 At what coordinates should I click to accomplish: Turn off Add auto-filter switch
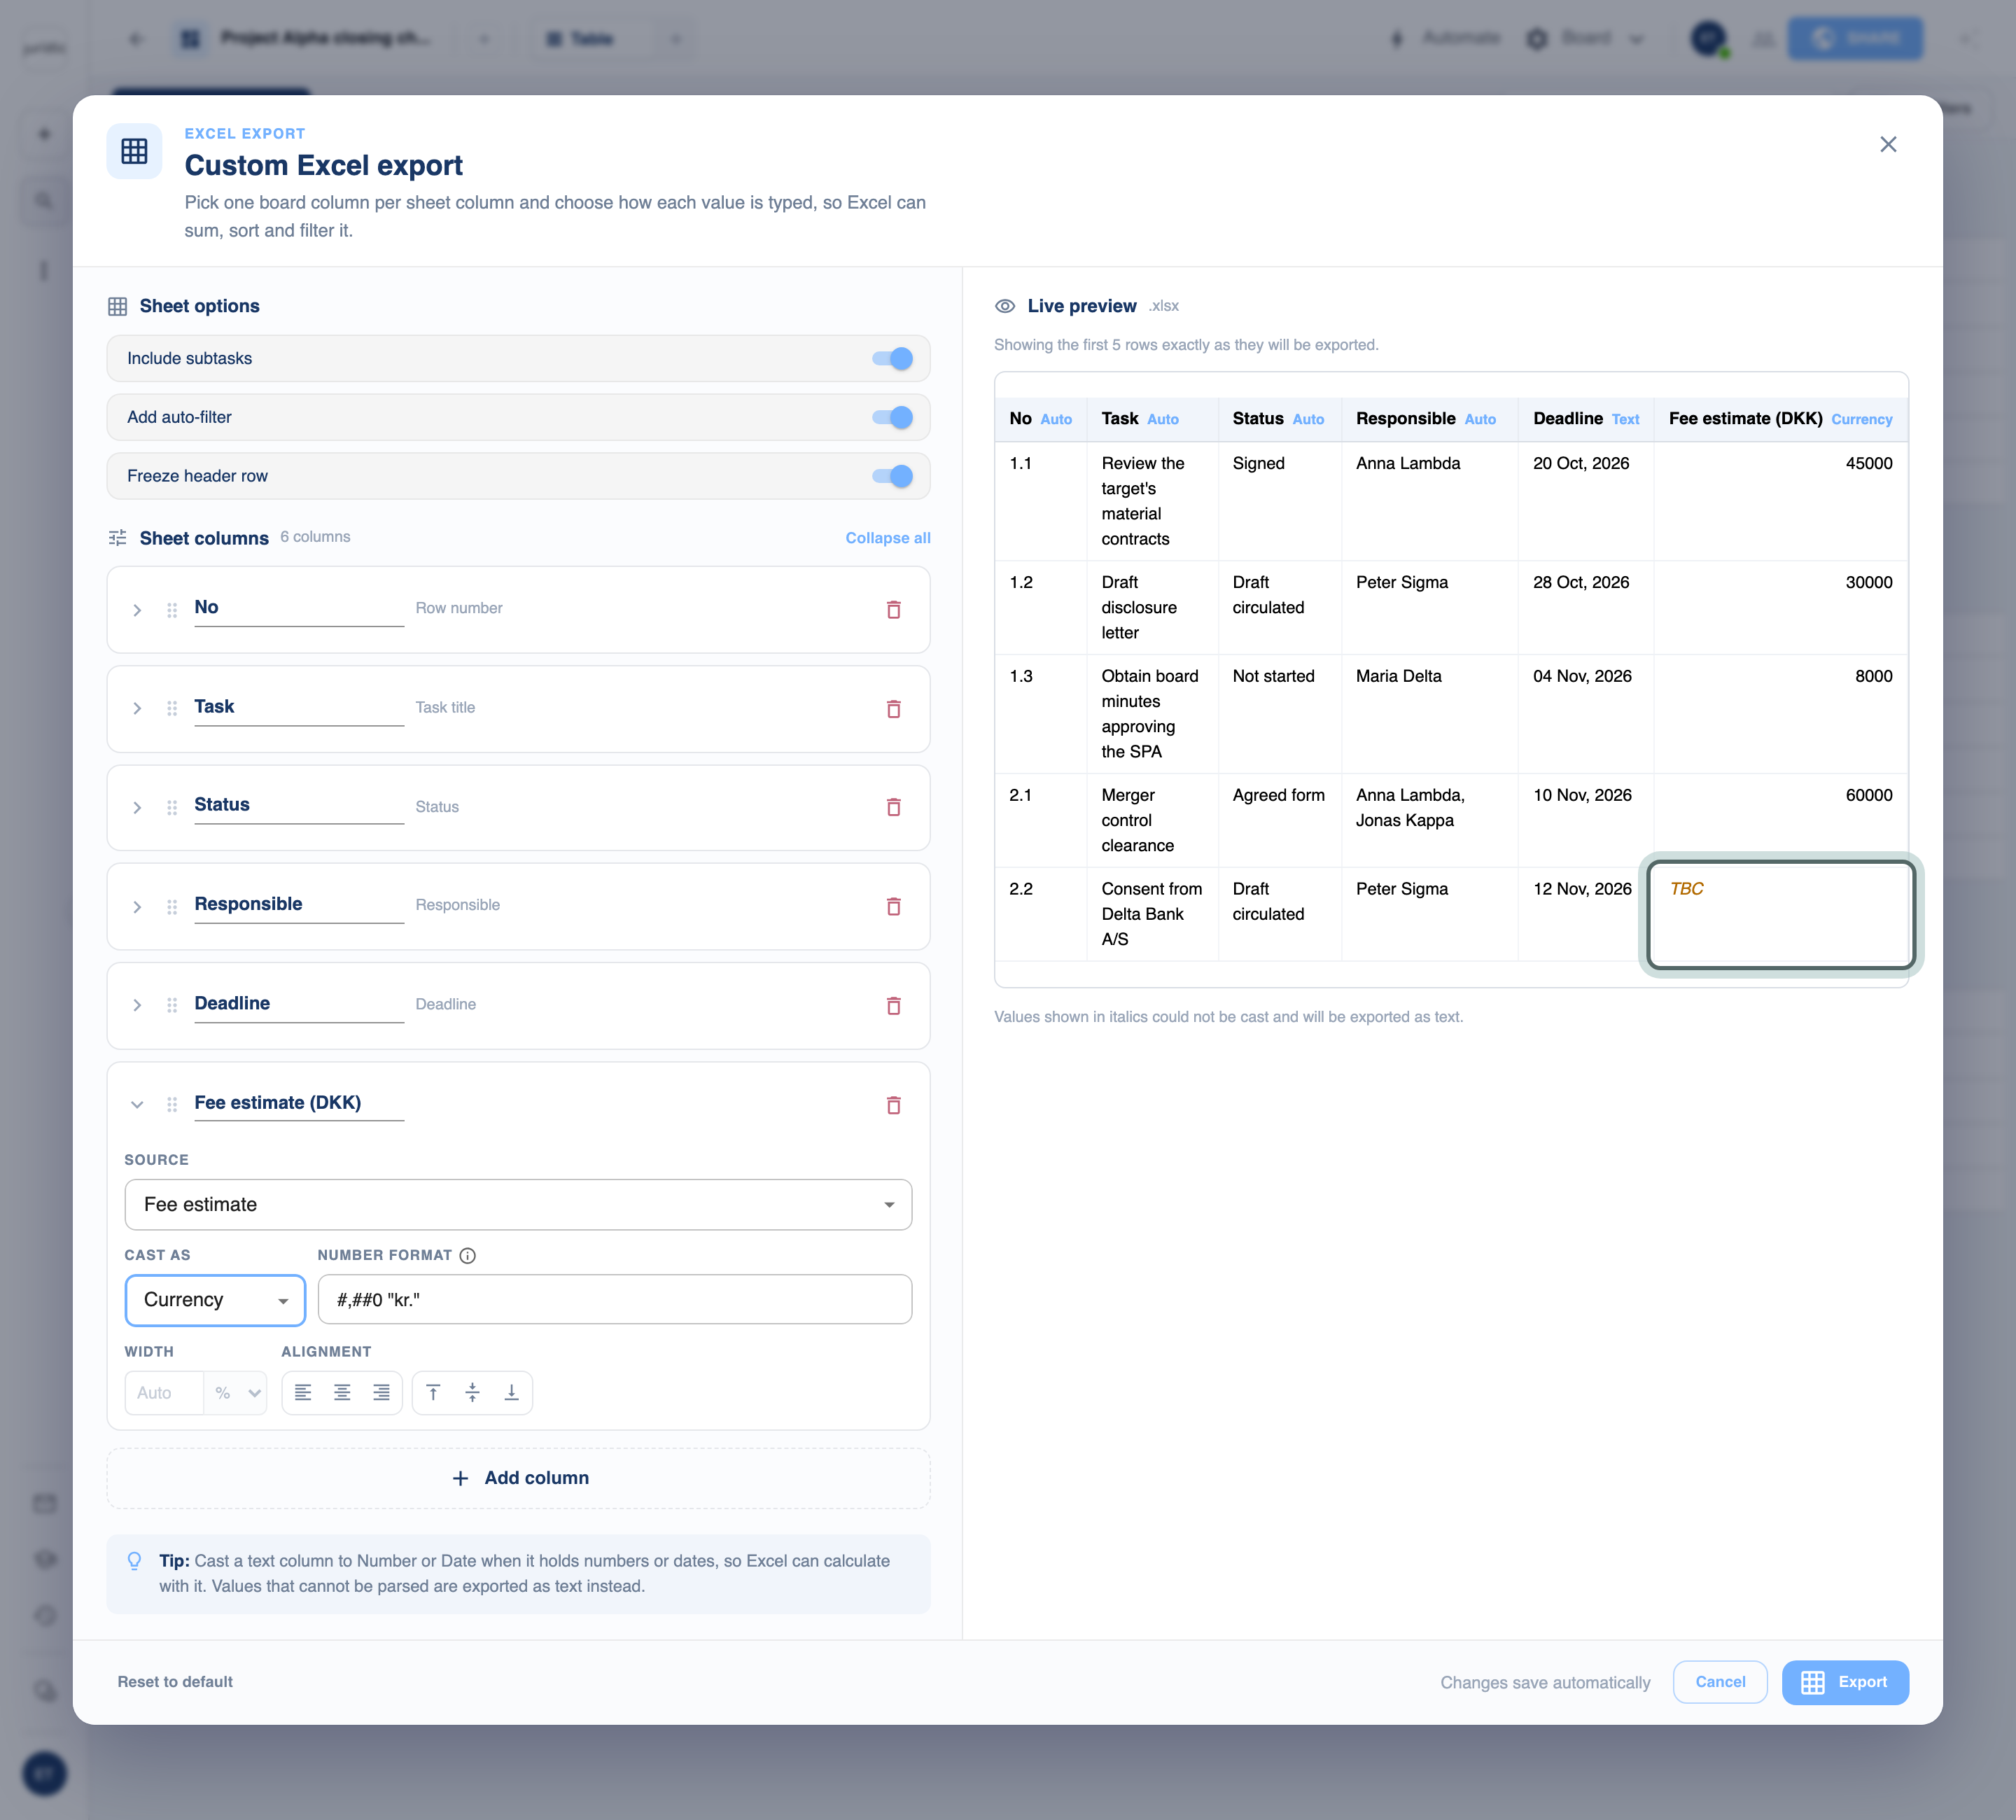892,417
